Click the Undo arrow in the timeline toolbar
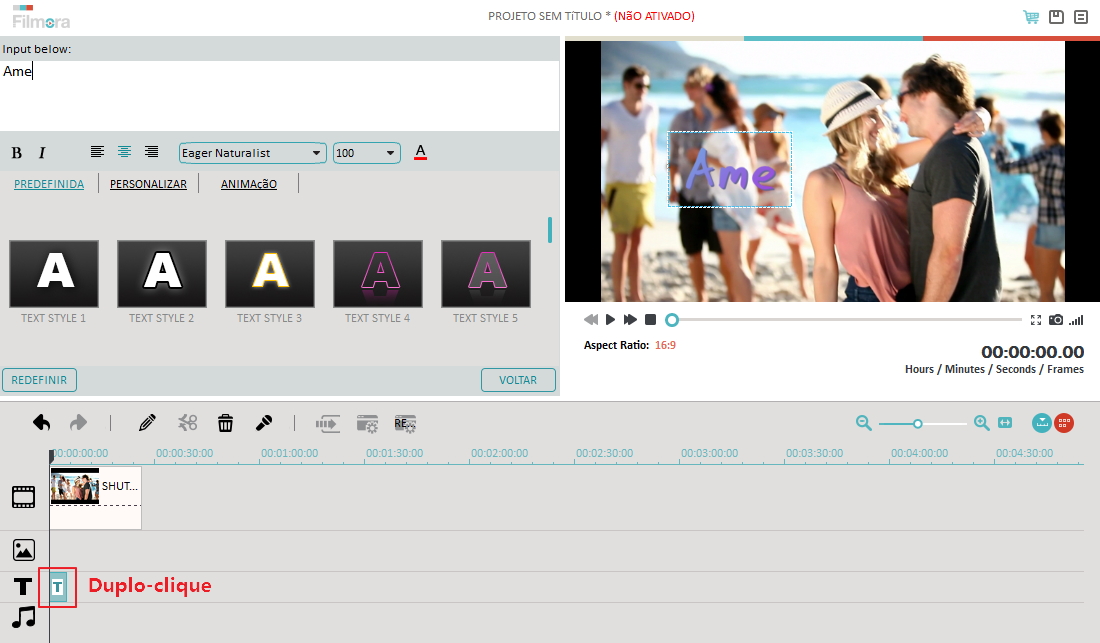This screenshot has height=643, width=1100. click(x=41, y=423)
